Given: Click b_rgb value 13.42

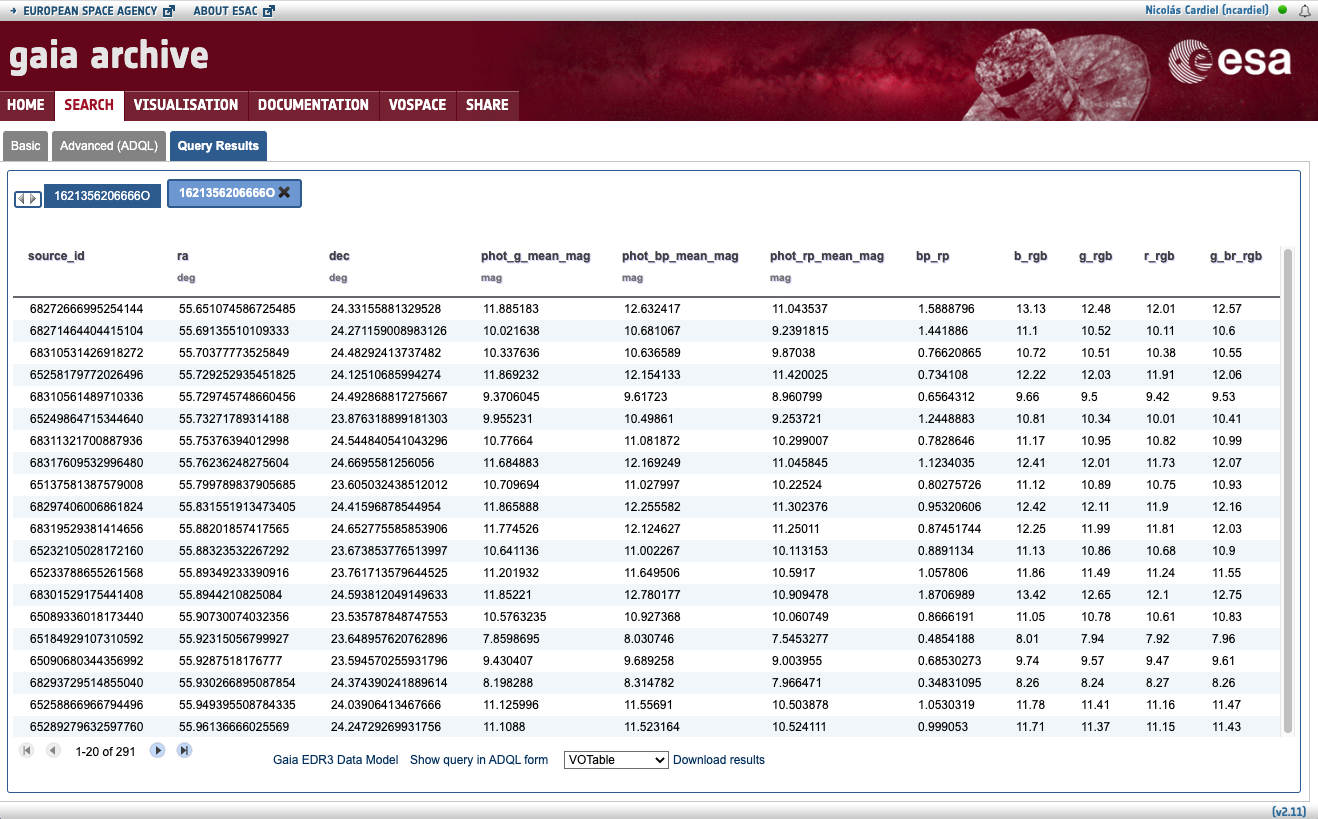Looking at the screenshot, I should coord(1031,595).
